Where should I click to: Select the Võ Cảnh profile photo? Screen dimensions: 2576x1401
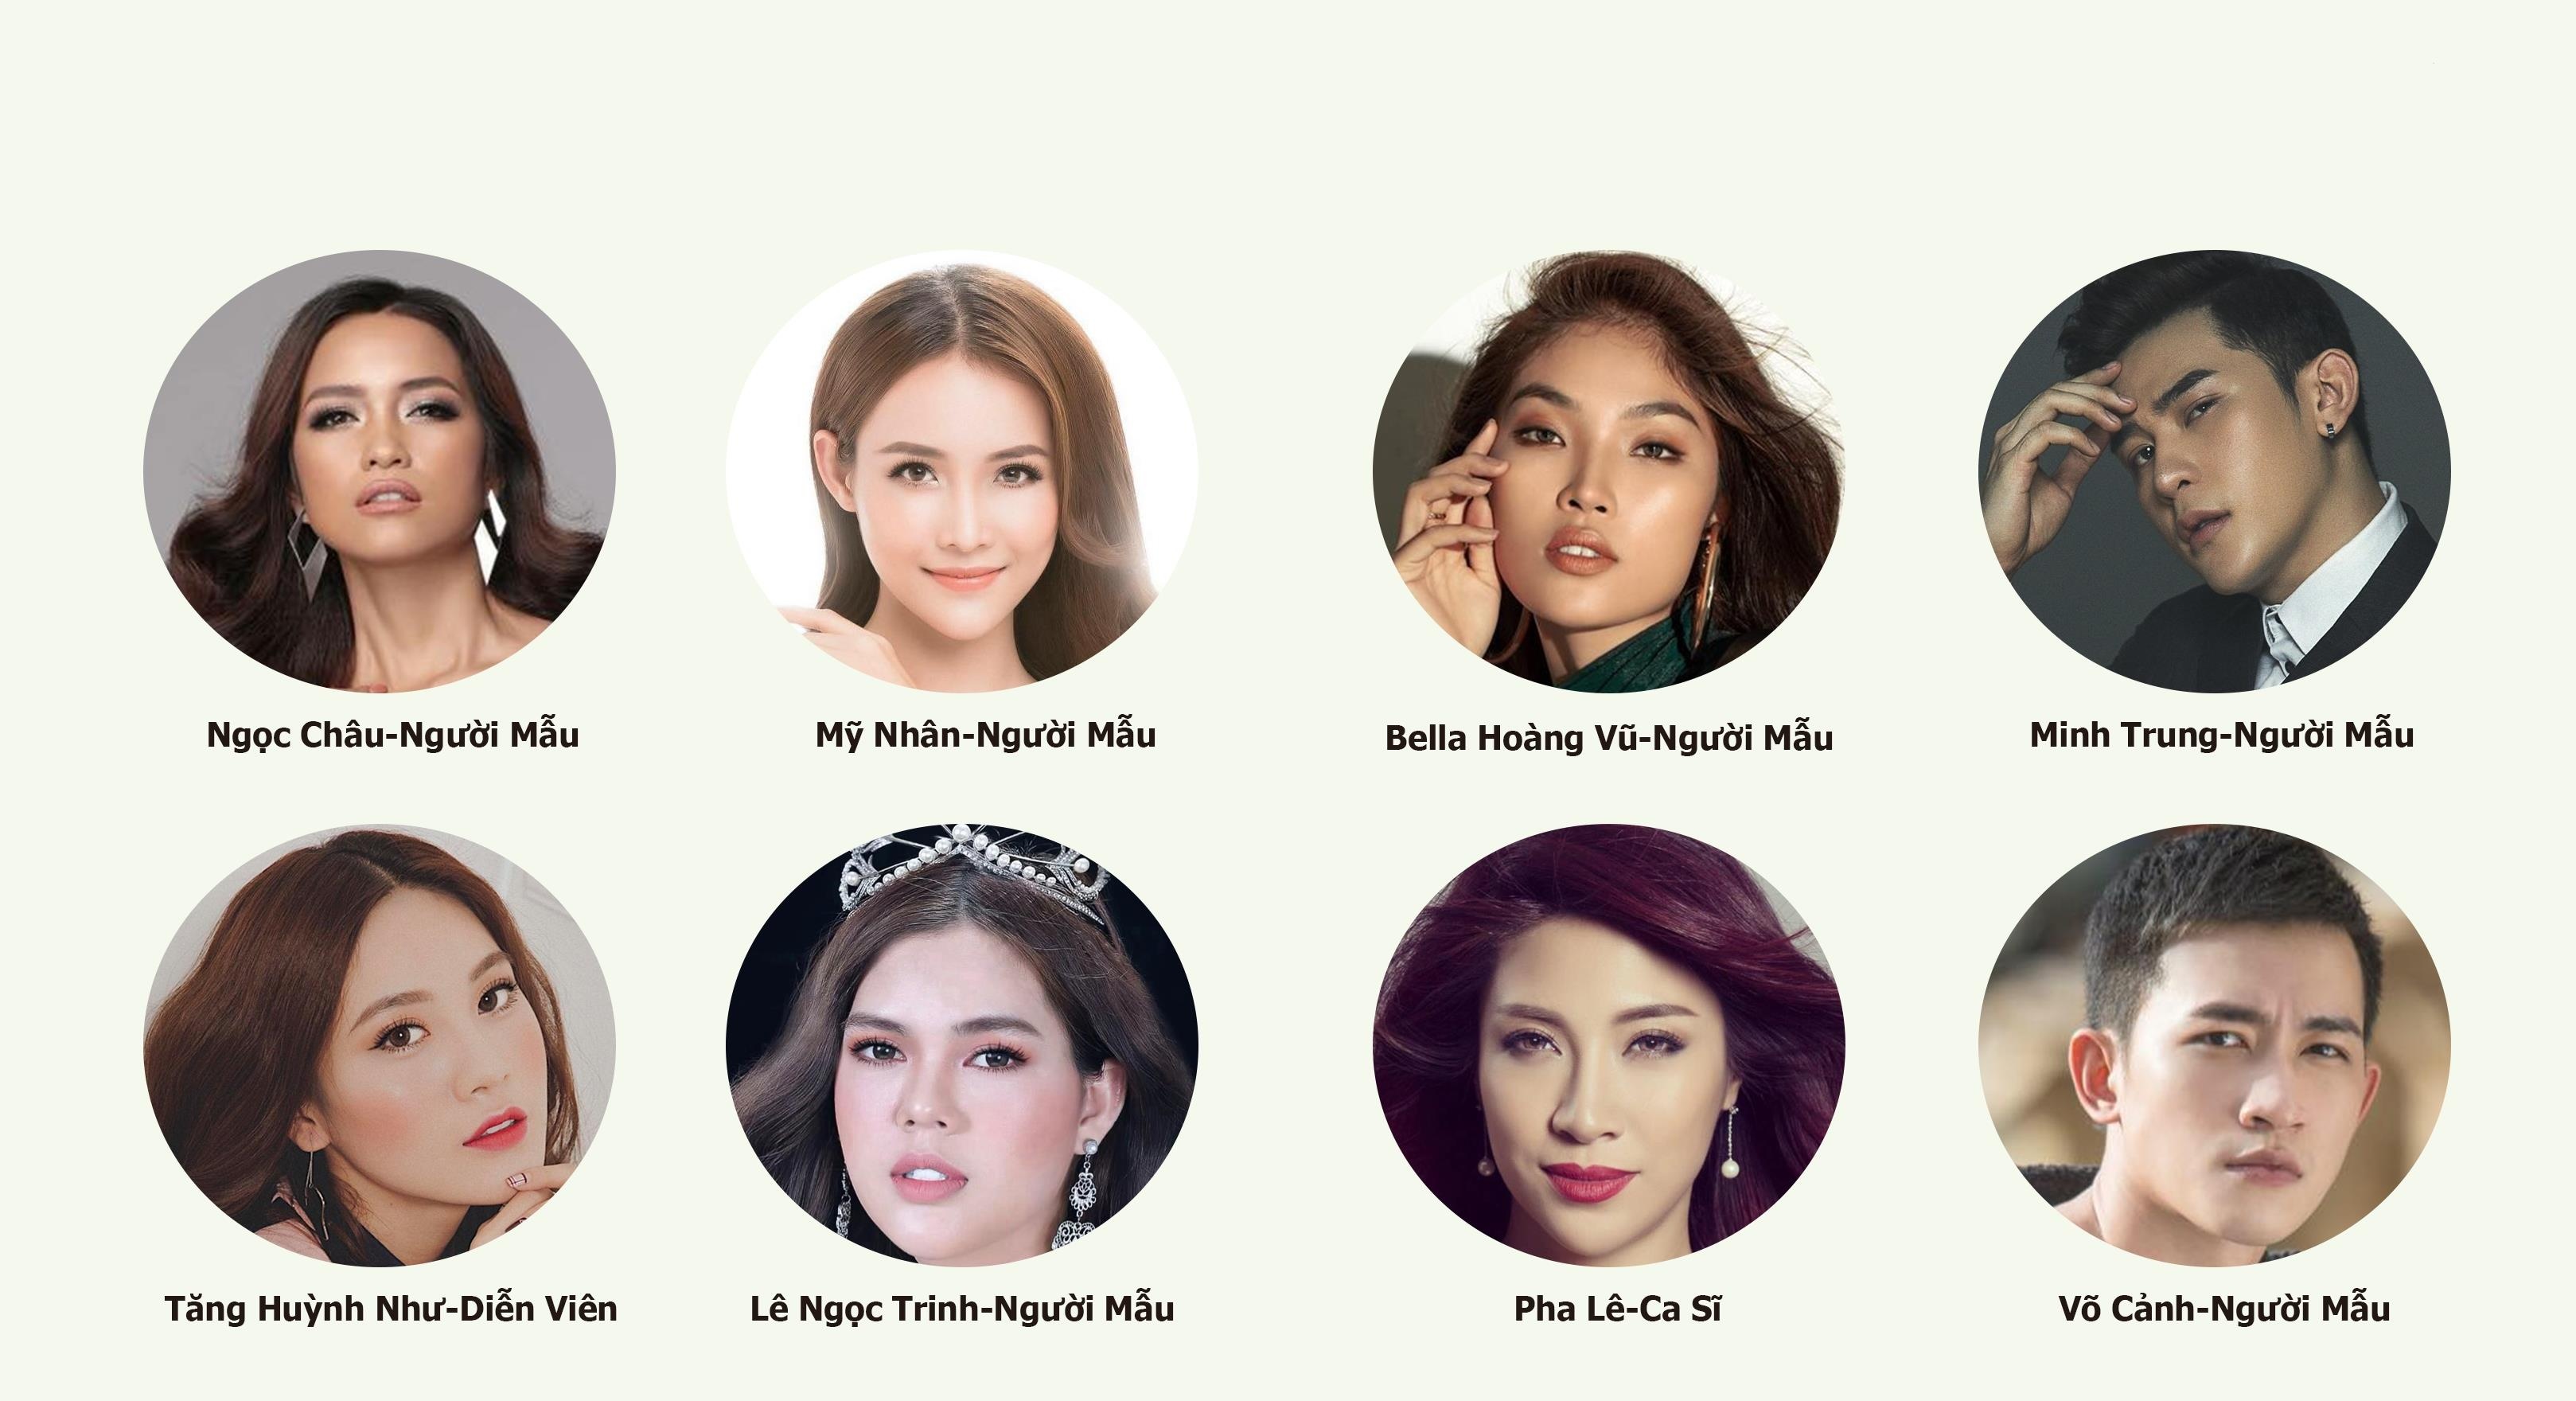pos(2215,1045)
